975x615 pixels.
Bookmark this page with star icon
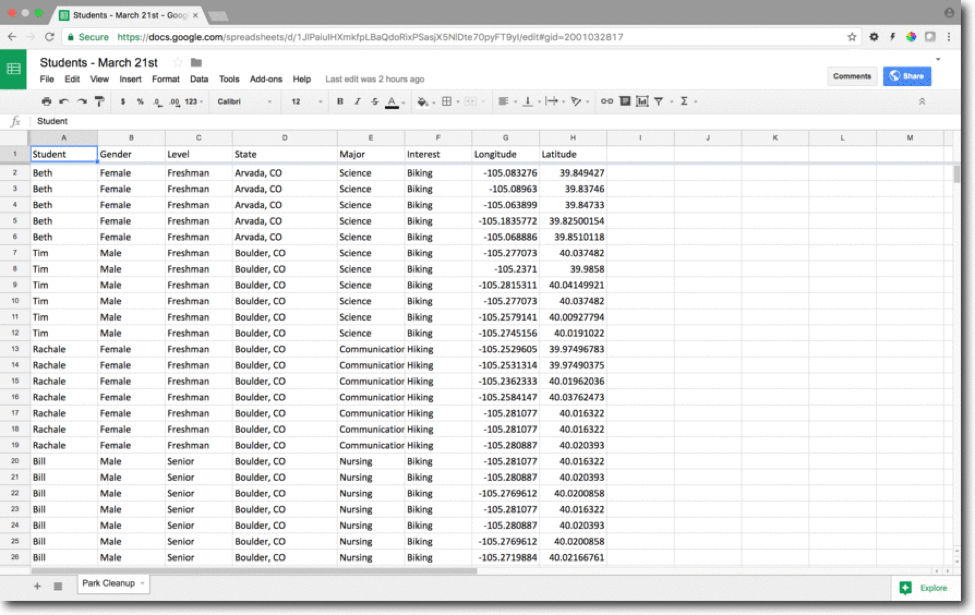[x=852, y=37]
